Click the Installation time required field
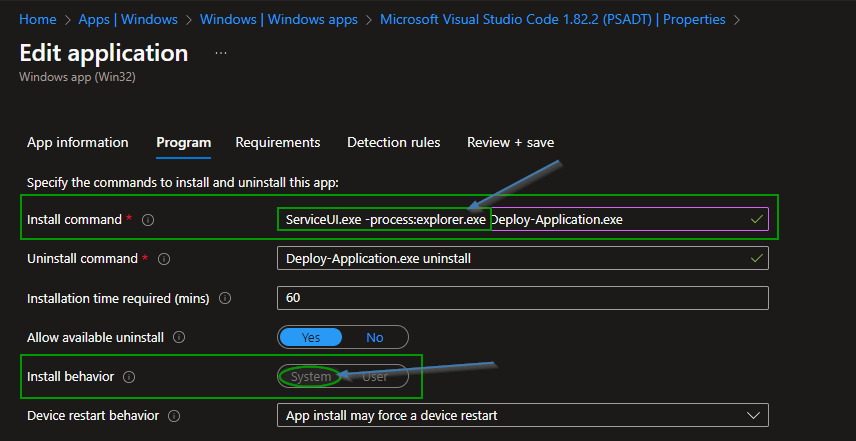856x441 pixels. pyautogui.click(x=522, y=298)
